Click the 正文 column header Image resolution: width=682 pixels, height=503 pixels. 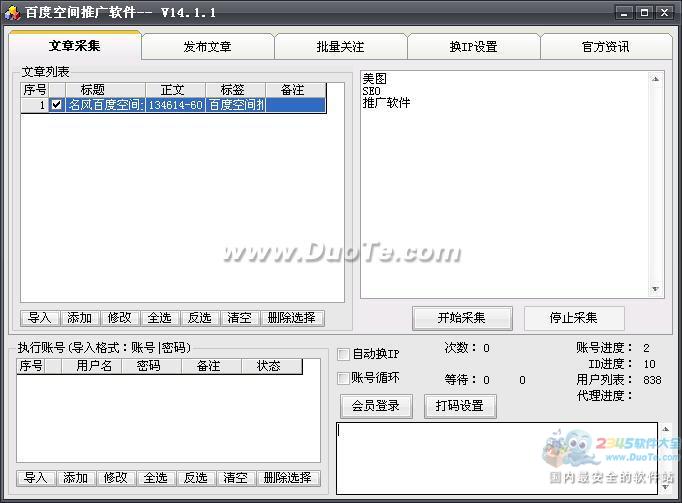click(x=175, y=90)
